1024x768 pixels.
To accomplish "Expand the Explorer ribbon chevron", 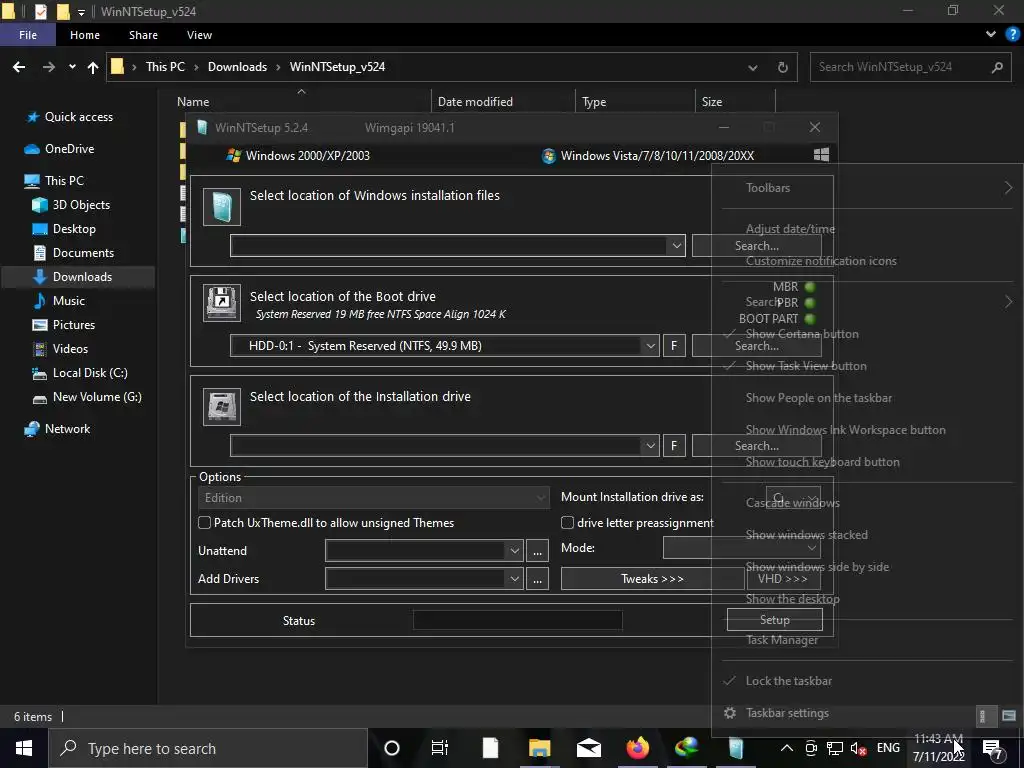I will 991,35.
